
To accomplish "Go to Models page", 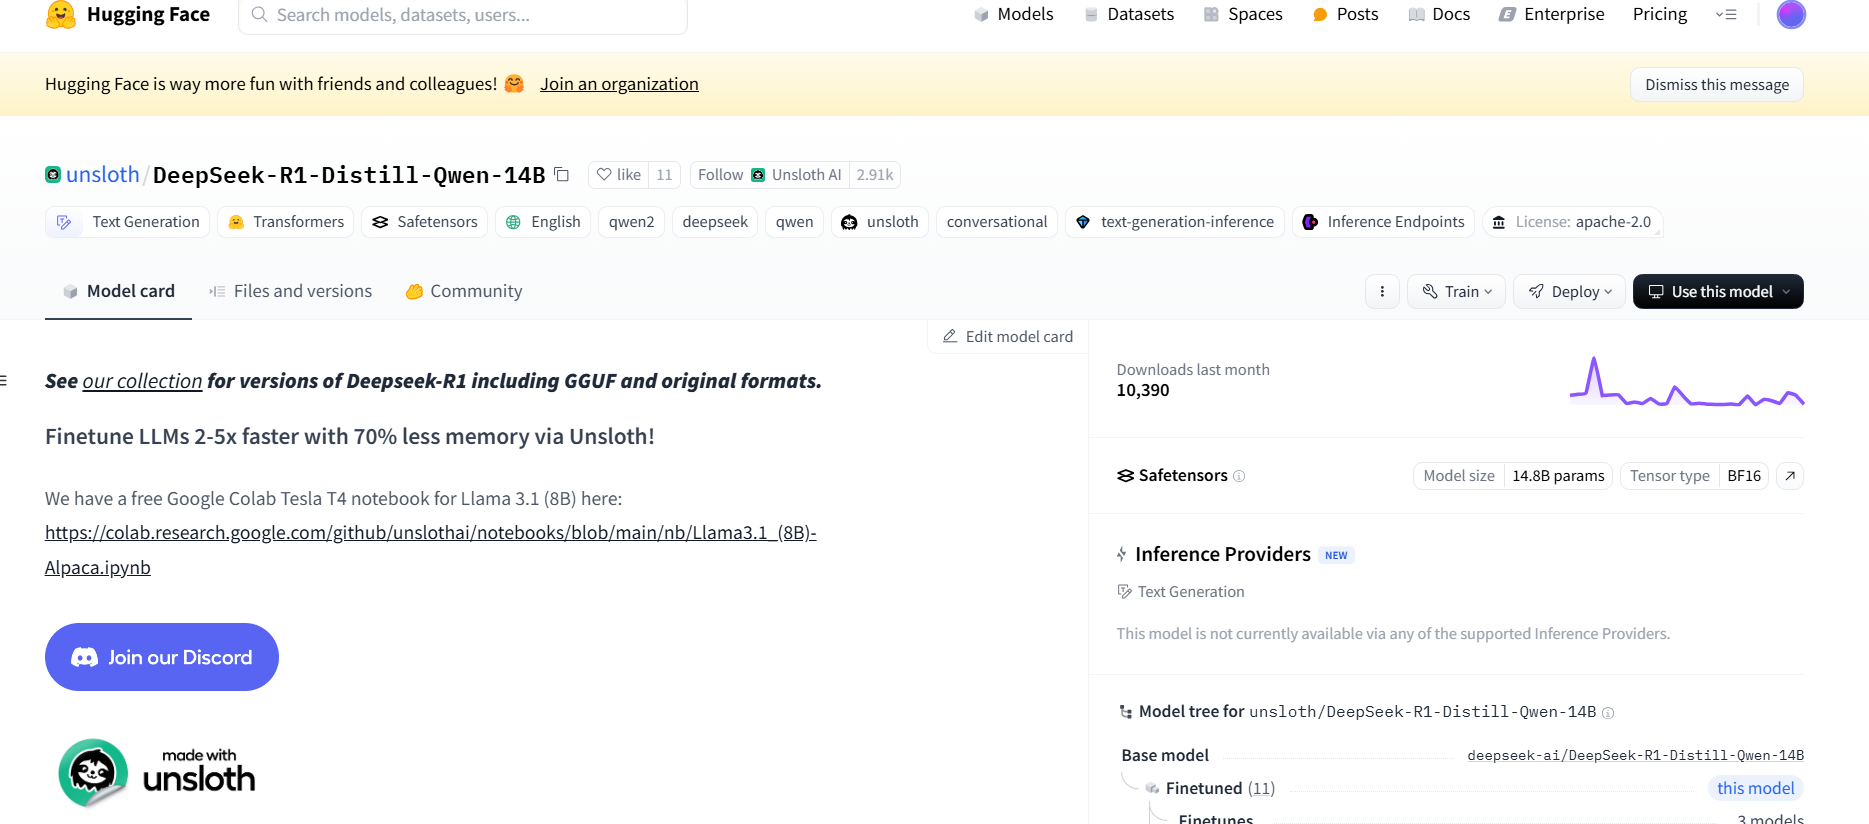I will click(x=1014, y=15).
